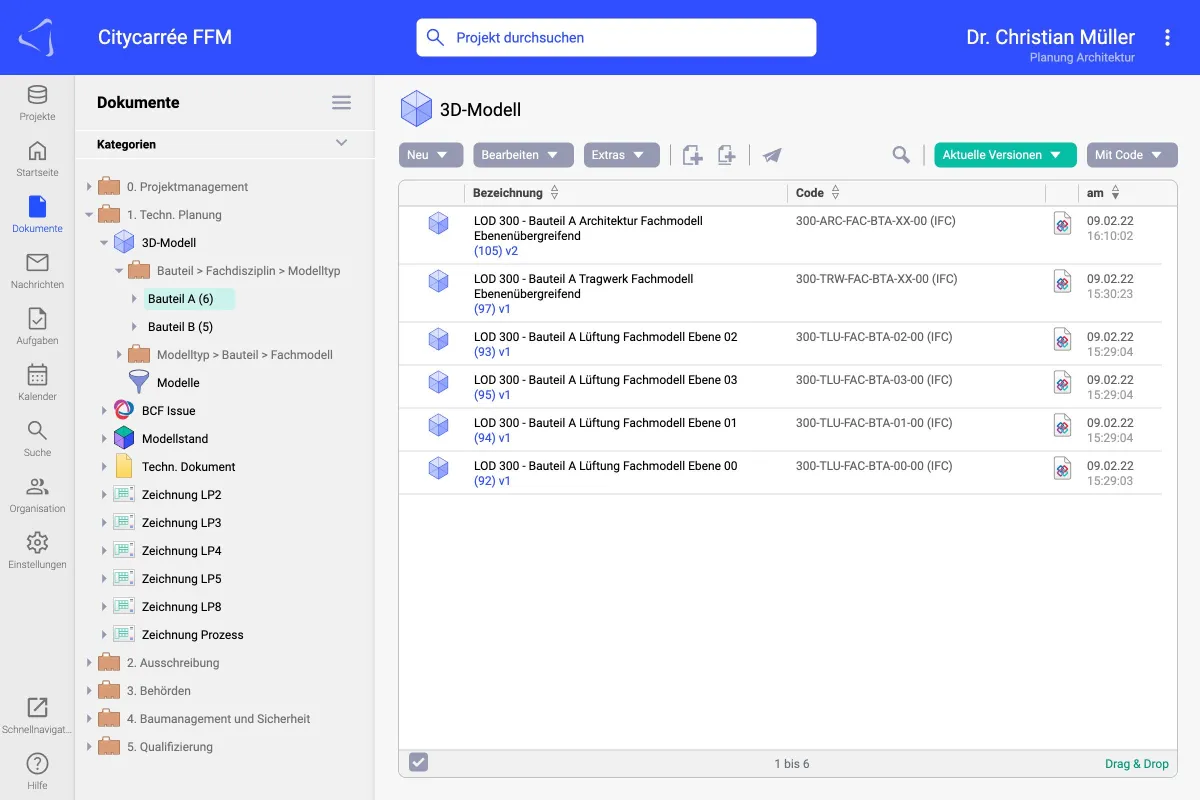
Task: Open the Extras menu
Action: (620, 155)
